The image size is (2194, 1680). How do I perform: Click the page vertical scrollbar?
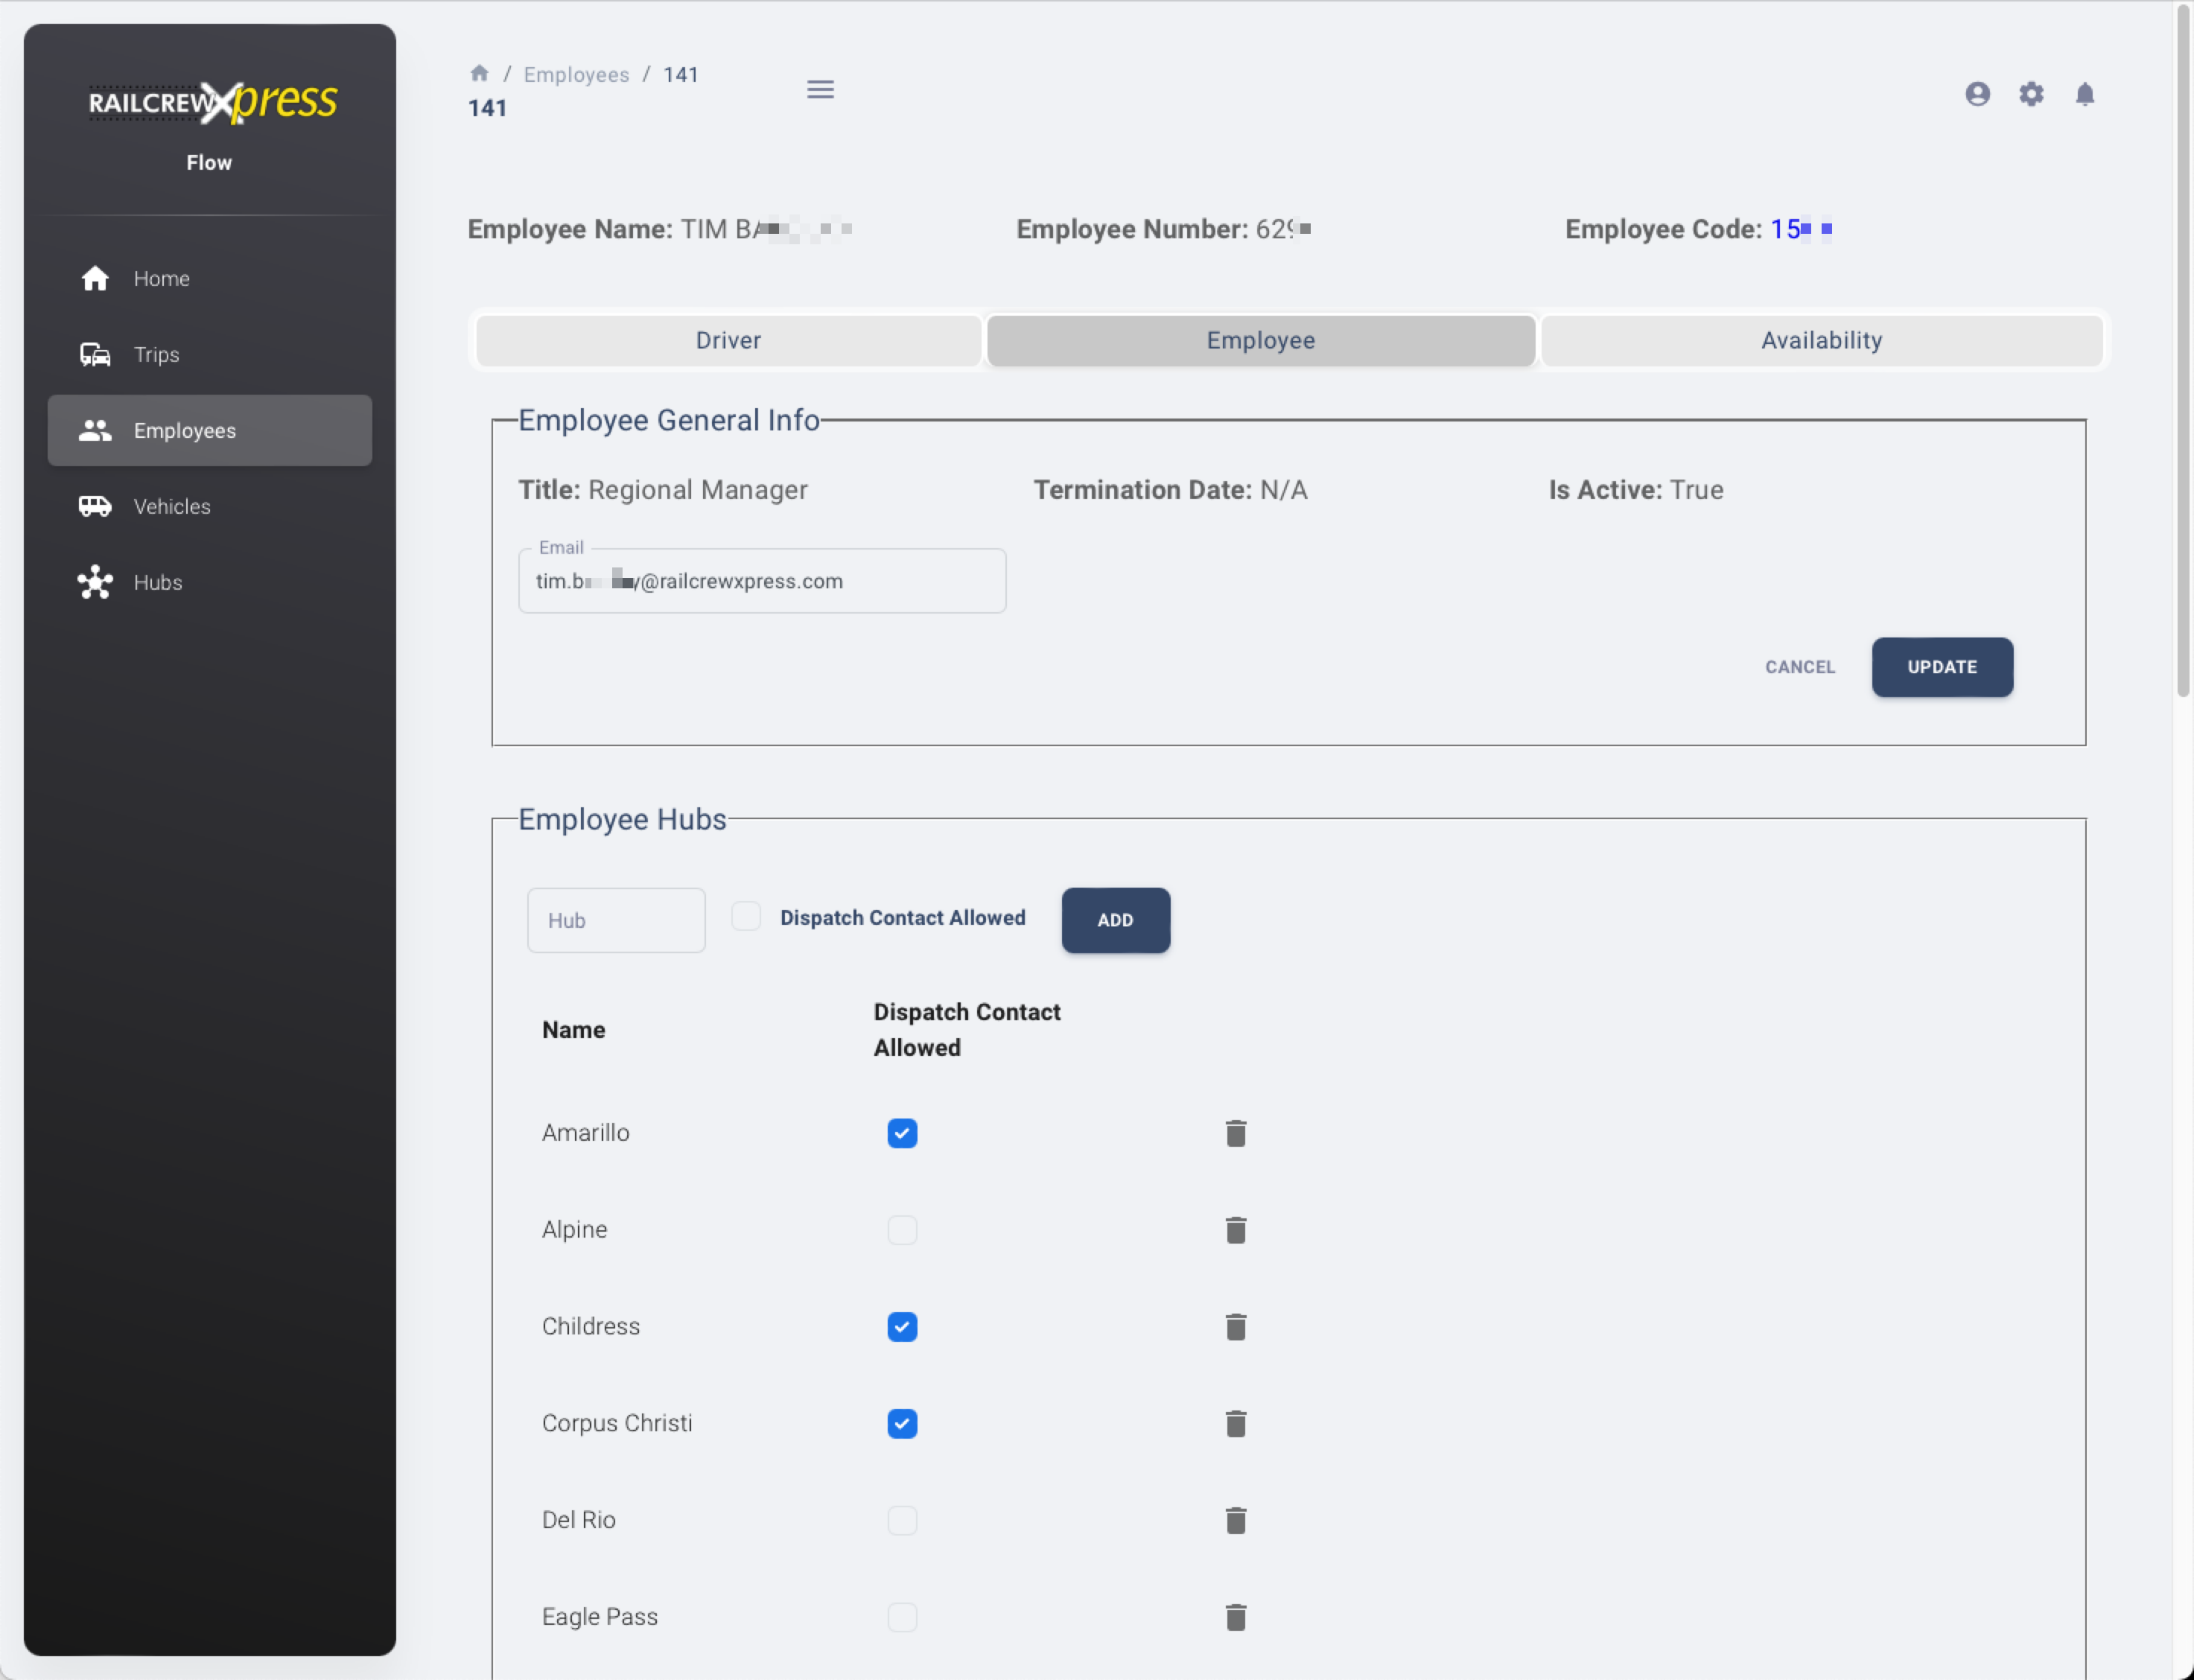point(2183,350)
